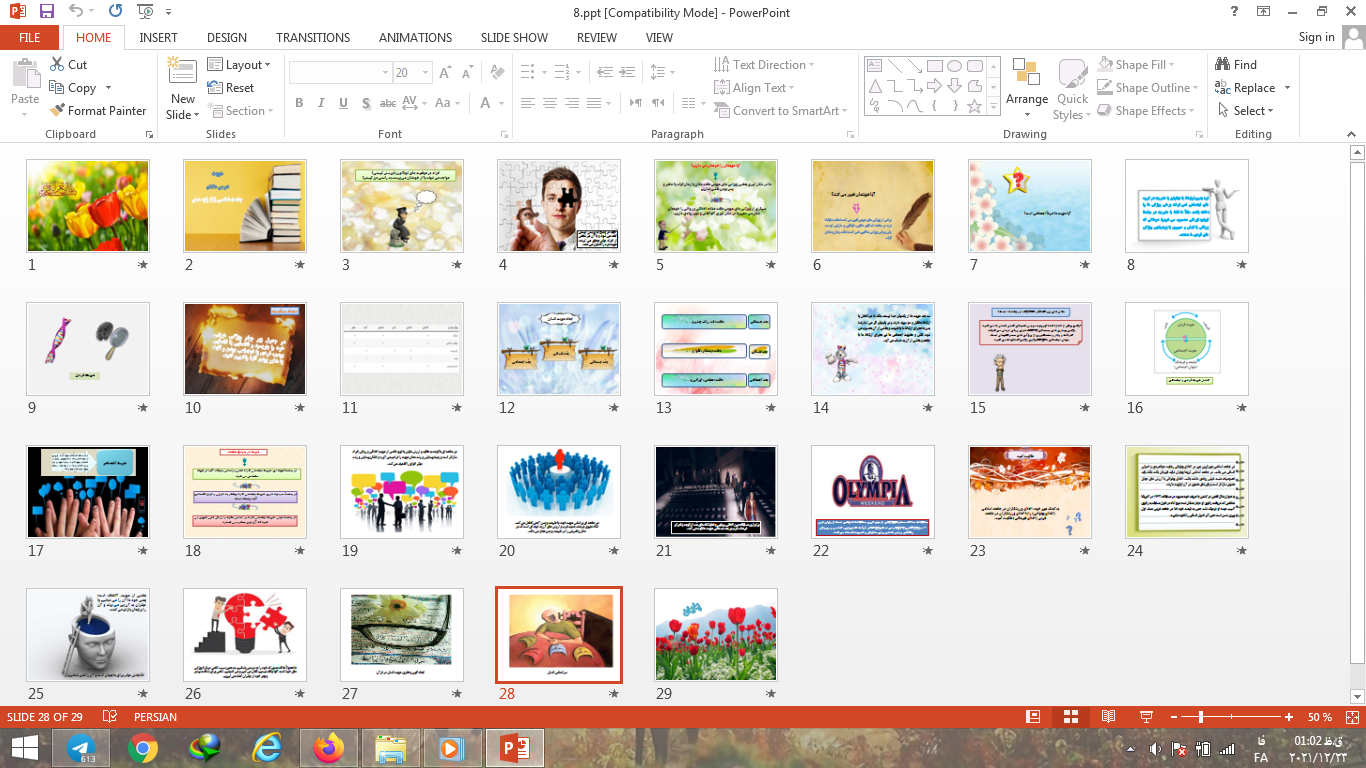This screenshot has width=1366, height=768.
Task: Expand the Layout dropdown
Action: (240, 64)
